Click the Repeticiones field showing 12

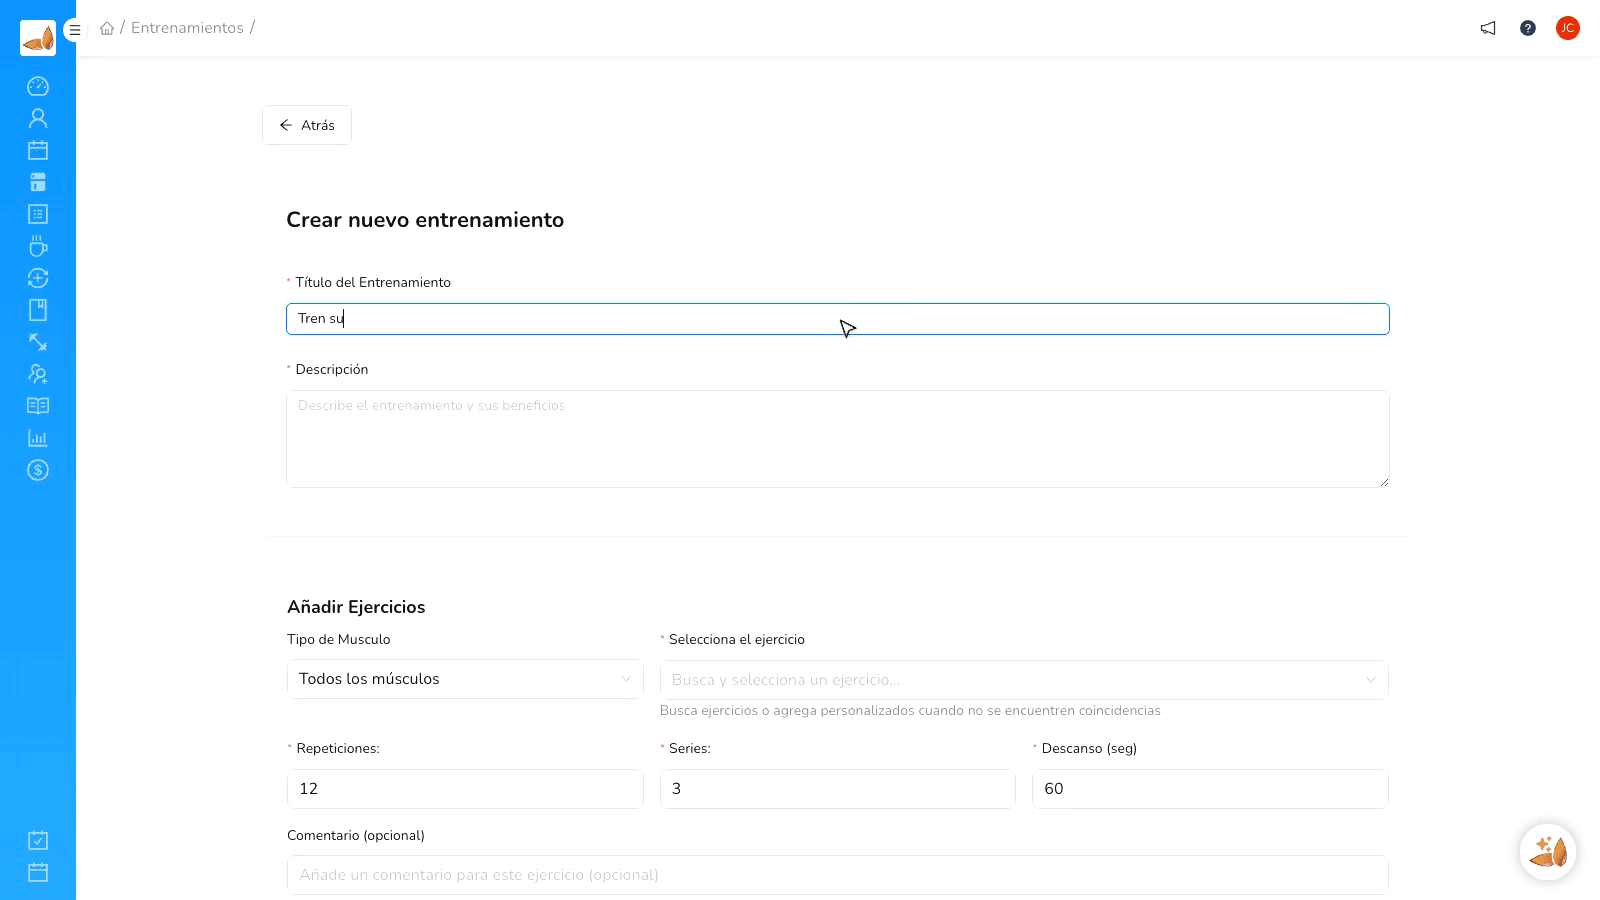pos(465,789)
